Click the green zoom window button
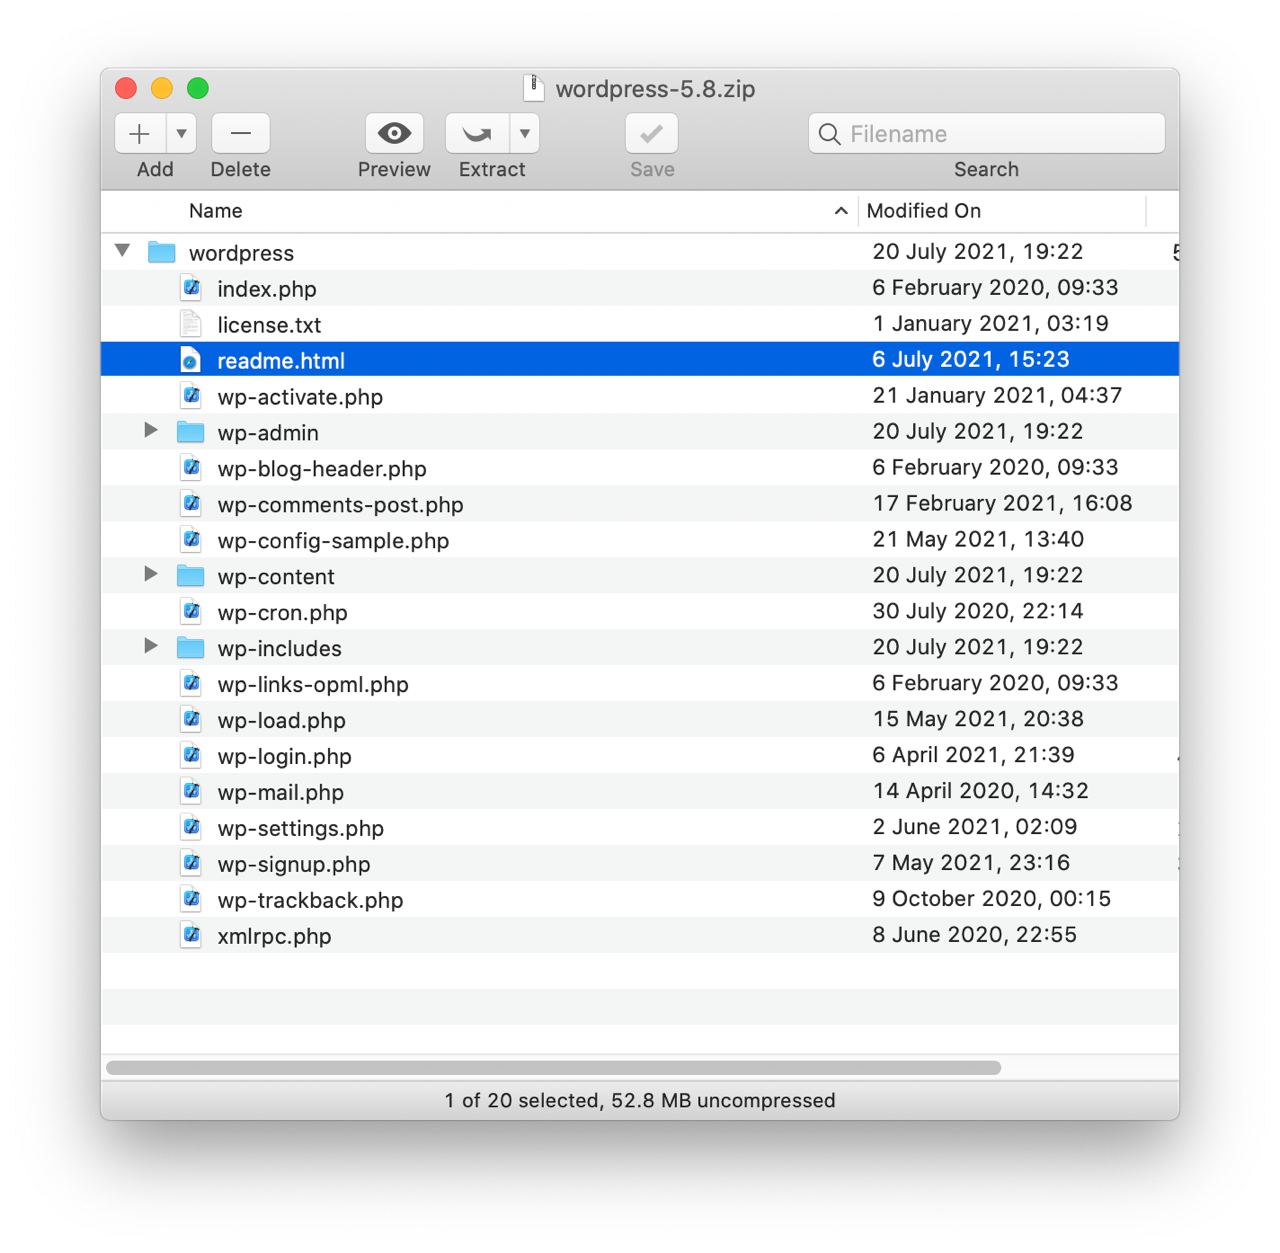Viewport: 1280px width, 1253px height. click(198, 88)
